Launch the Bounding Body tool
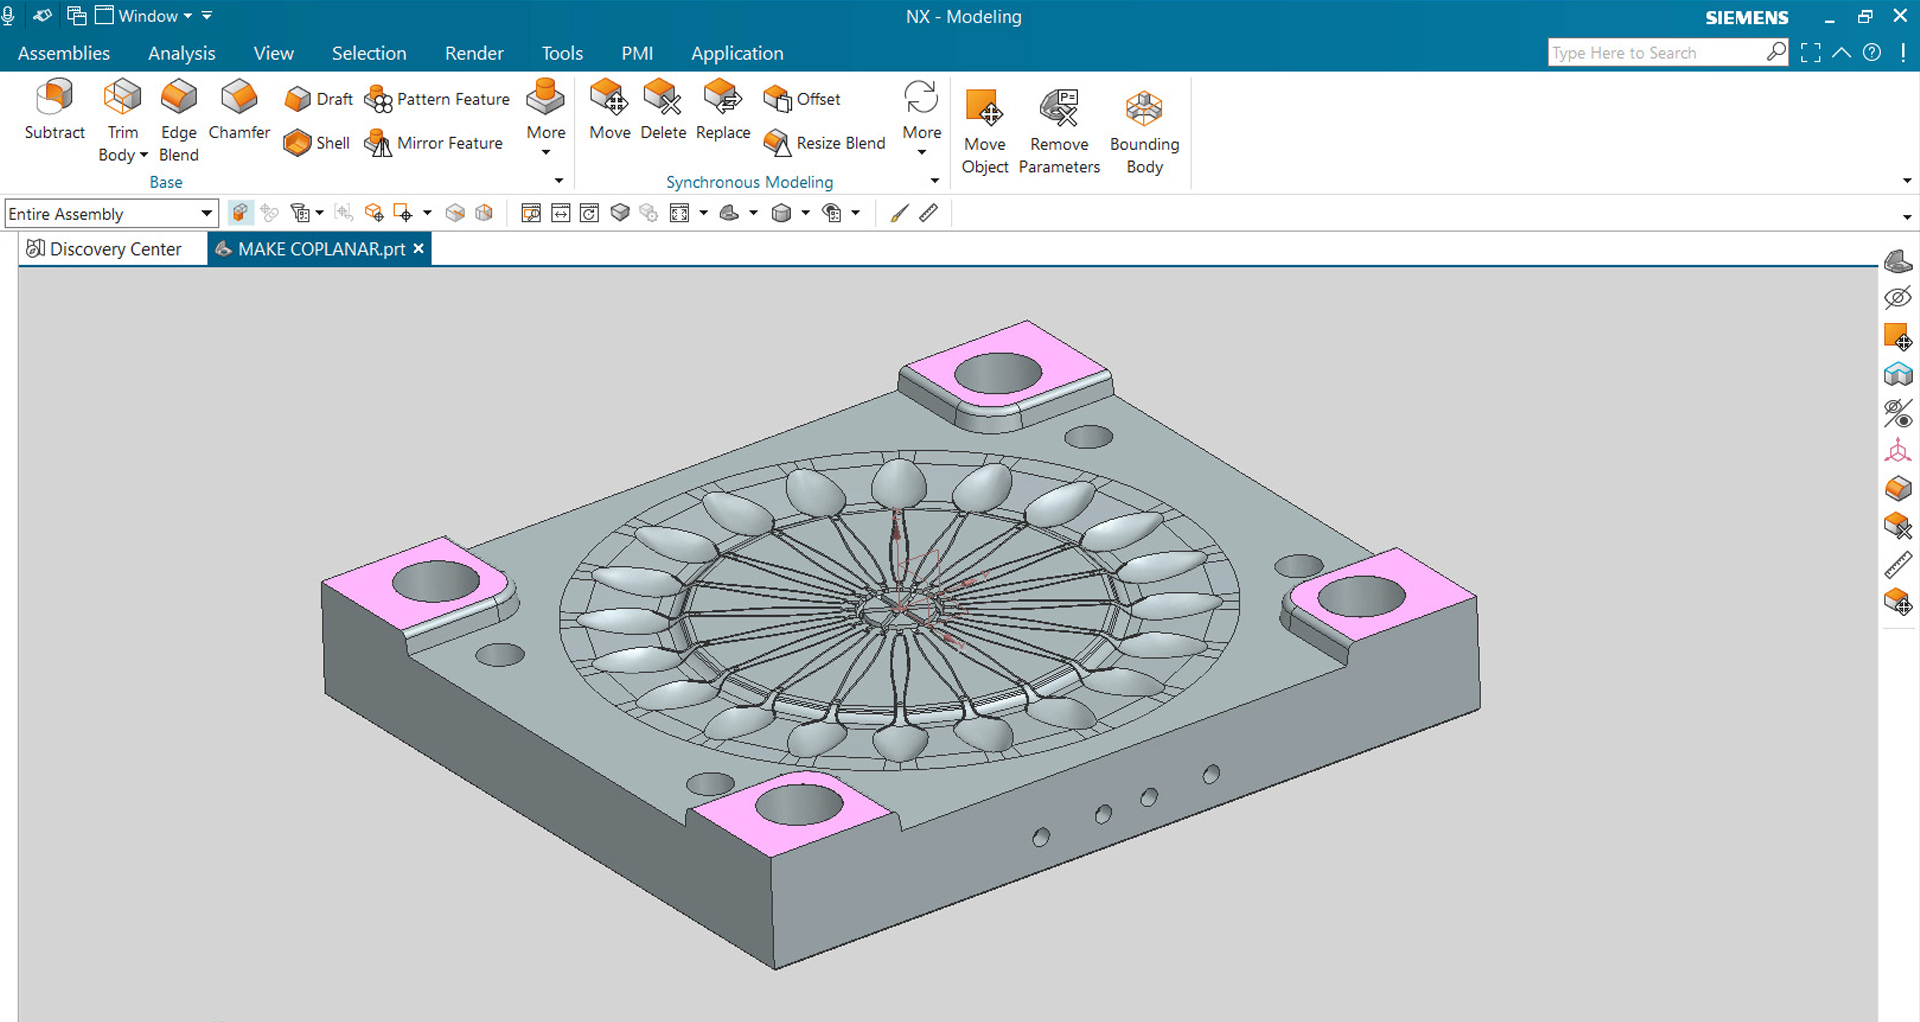The image size is (1920, 1022). [1143, 129]
